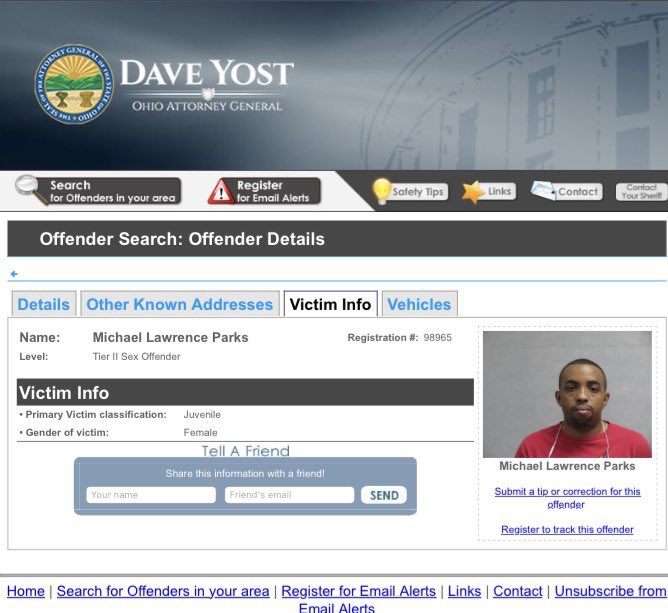Follow Register to track this offender link
The height and width of the screenshot is (613, 668).
pos(567,530)
